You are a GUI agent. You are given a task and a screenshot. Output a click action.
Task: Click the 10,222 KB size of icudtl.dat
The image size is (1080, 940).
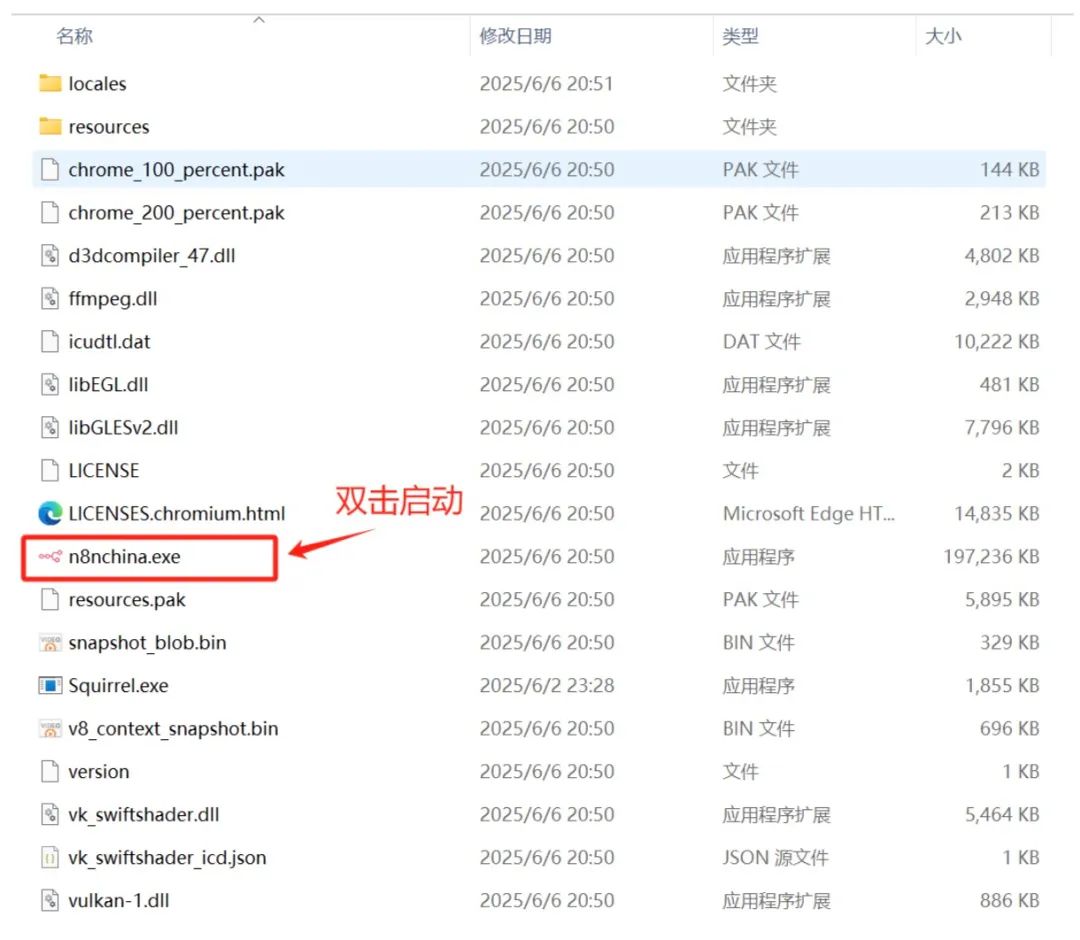click(997, 342)
